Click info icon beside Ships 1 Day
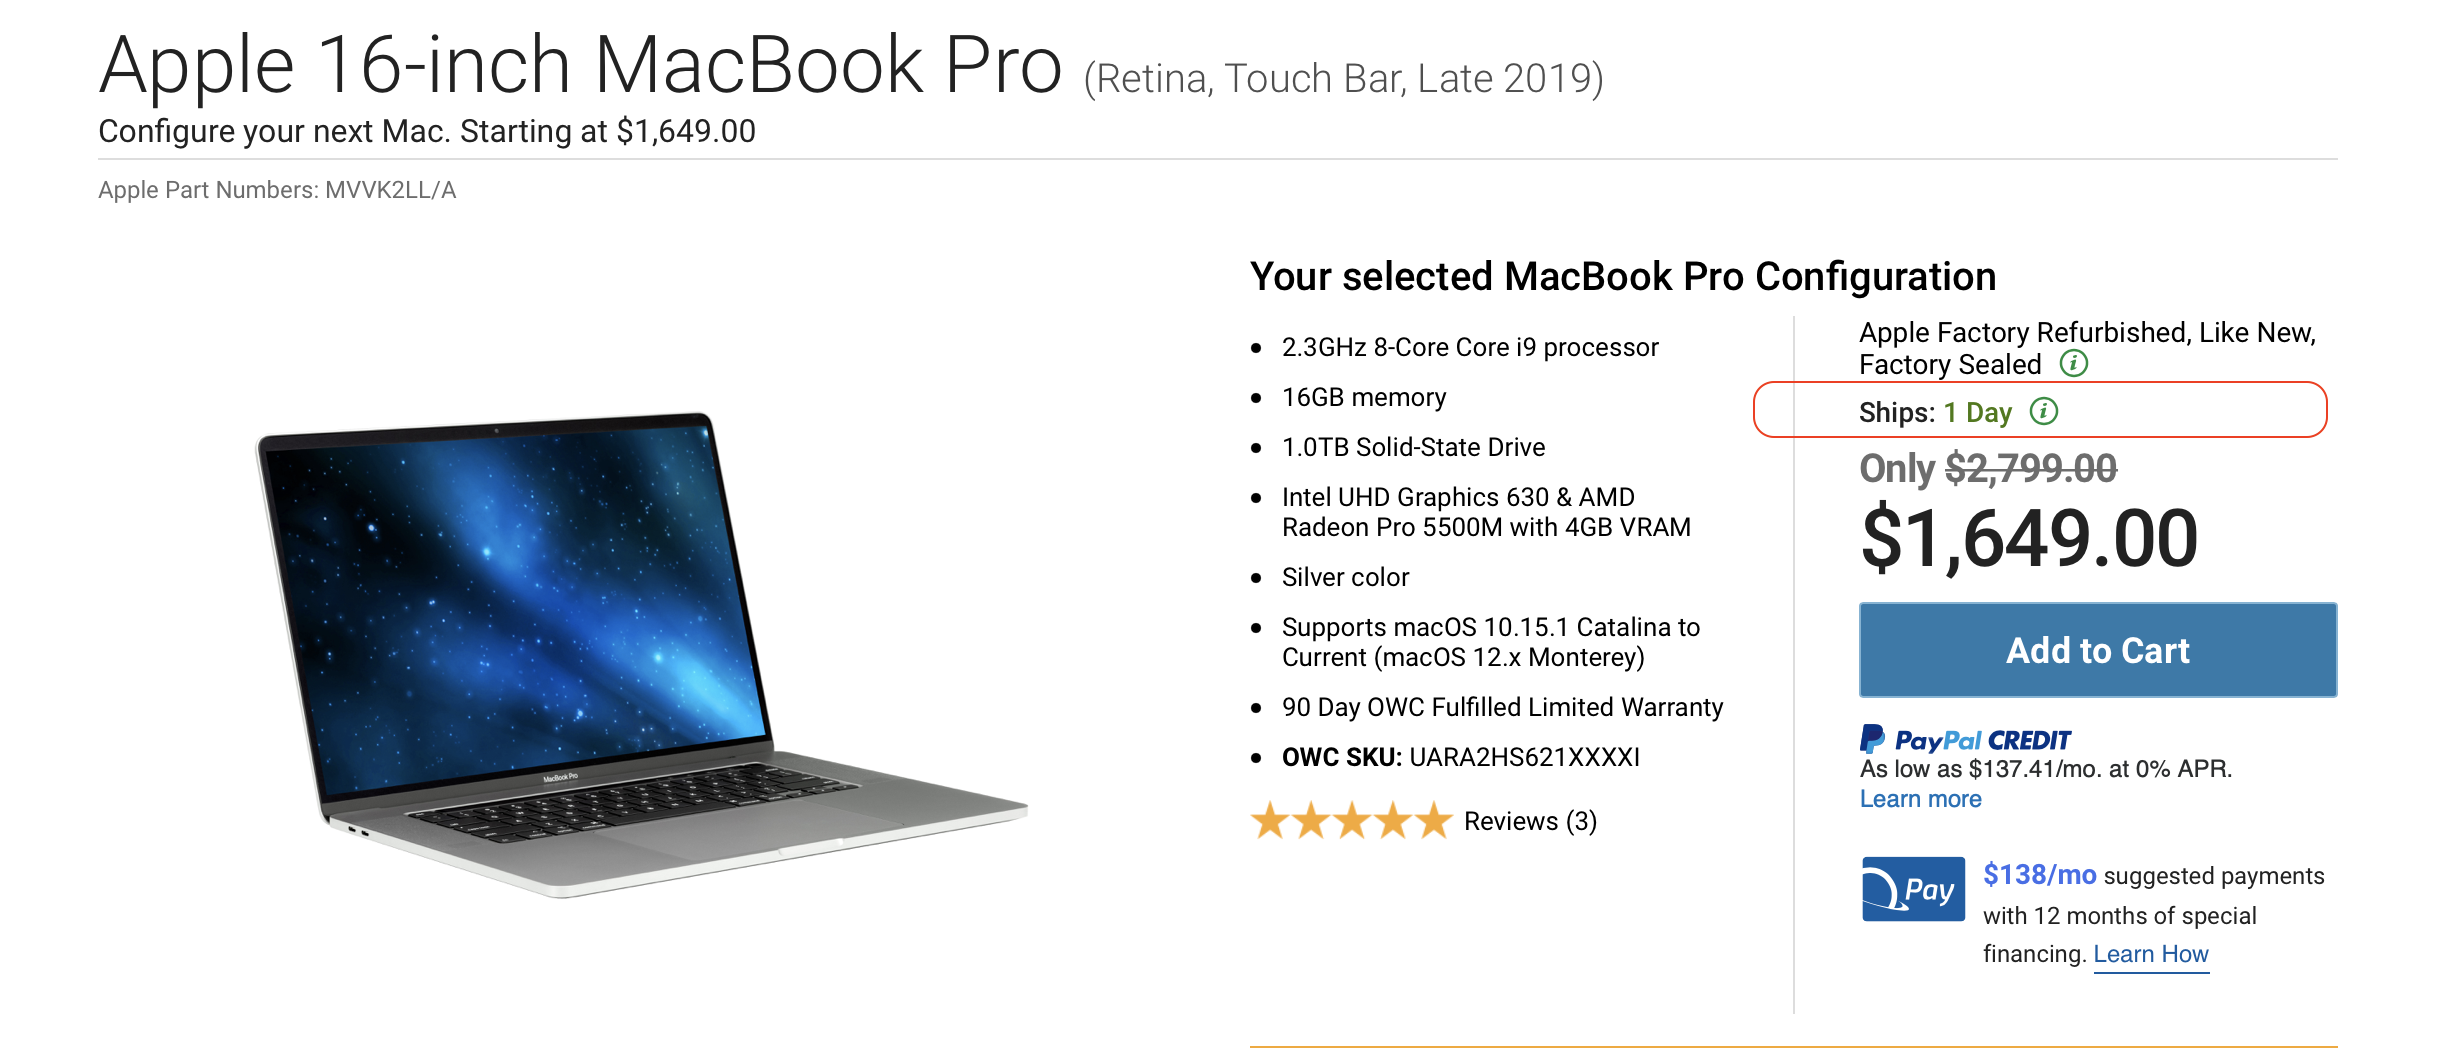The height and width of the screenshot is (1048, 2452). click(x=2044, y=411)
